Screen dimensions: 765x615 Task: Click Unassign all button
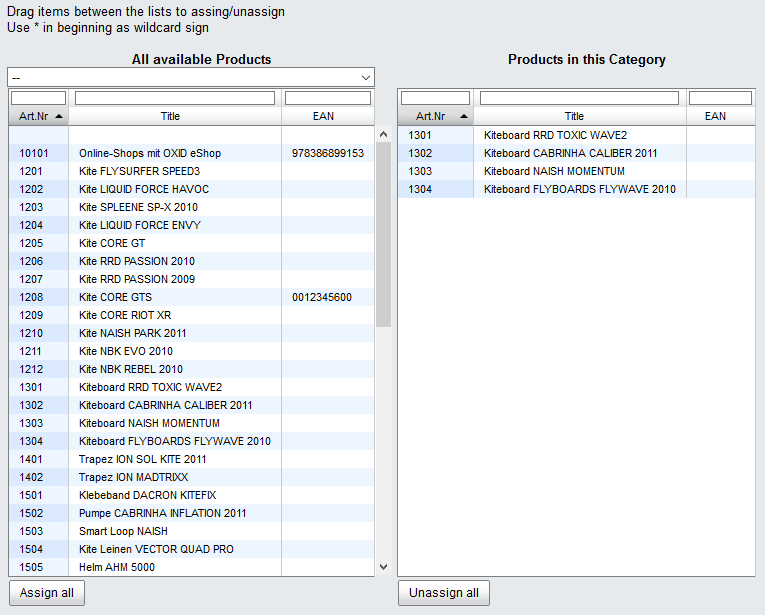tap(443, 593)
